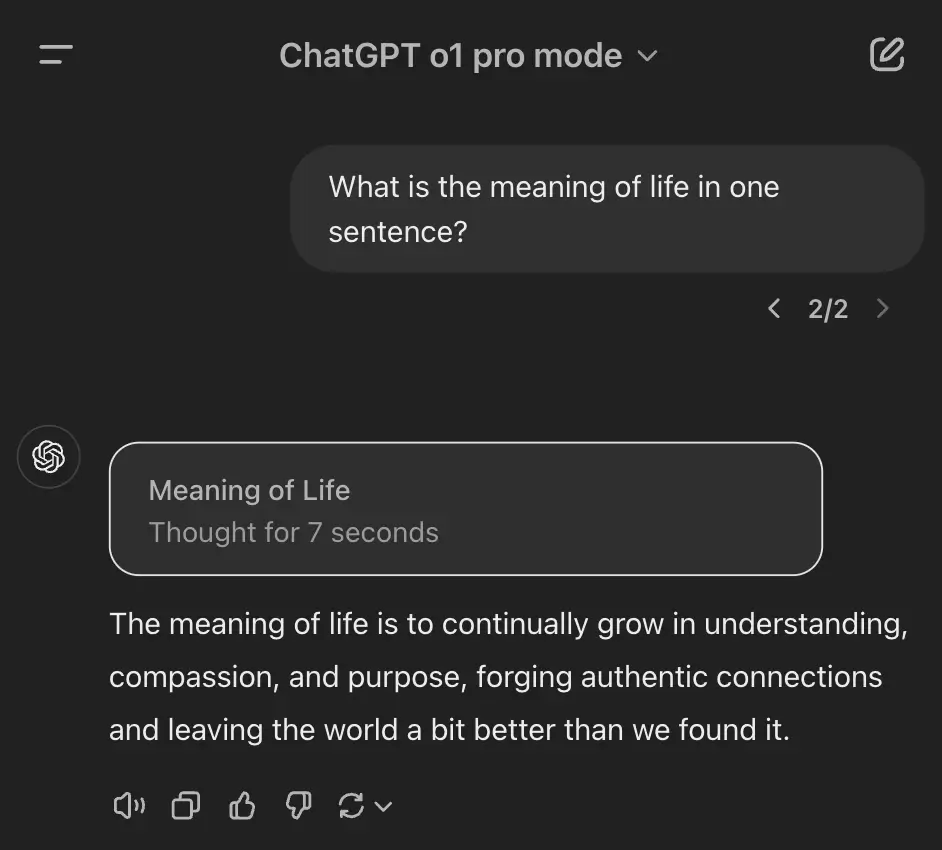Give the response a thumbs up

[242, 805]
